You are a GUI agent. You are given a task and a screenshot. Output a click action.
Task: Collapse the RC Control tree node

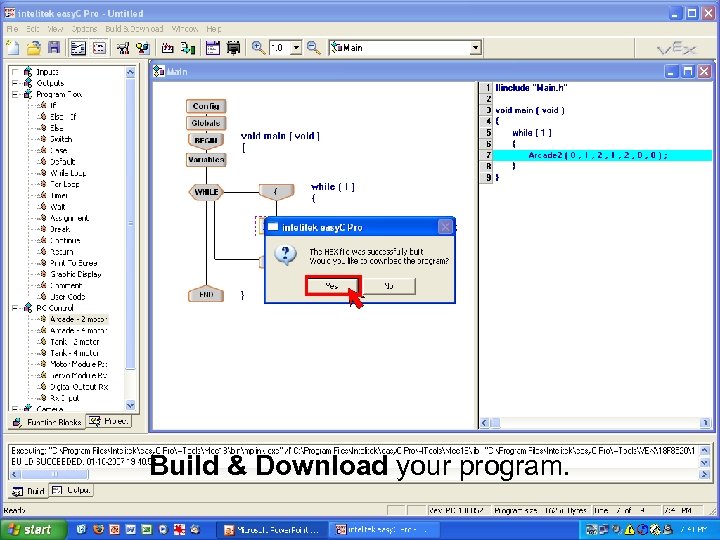16,308
